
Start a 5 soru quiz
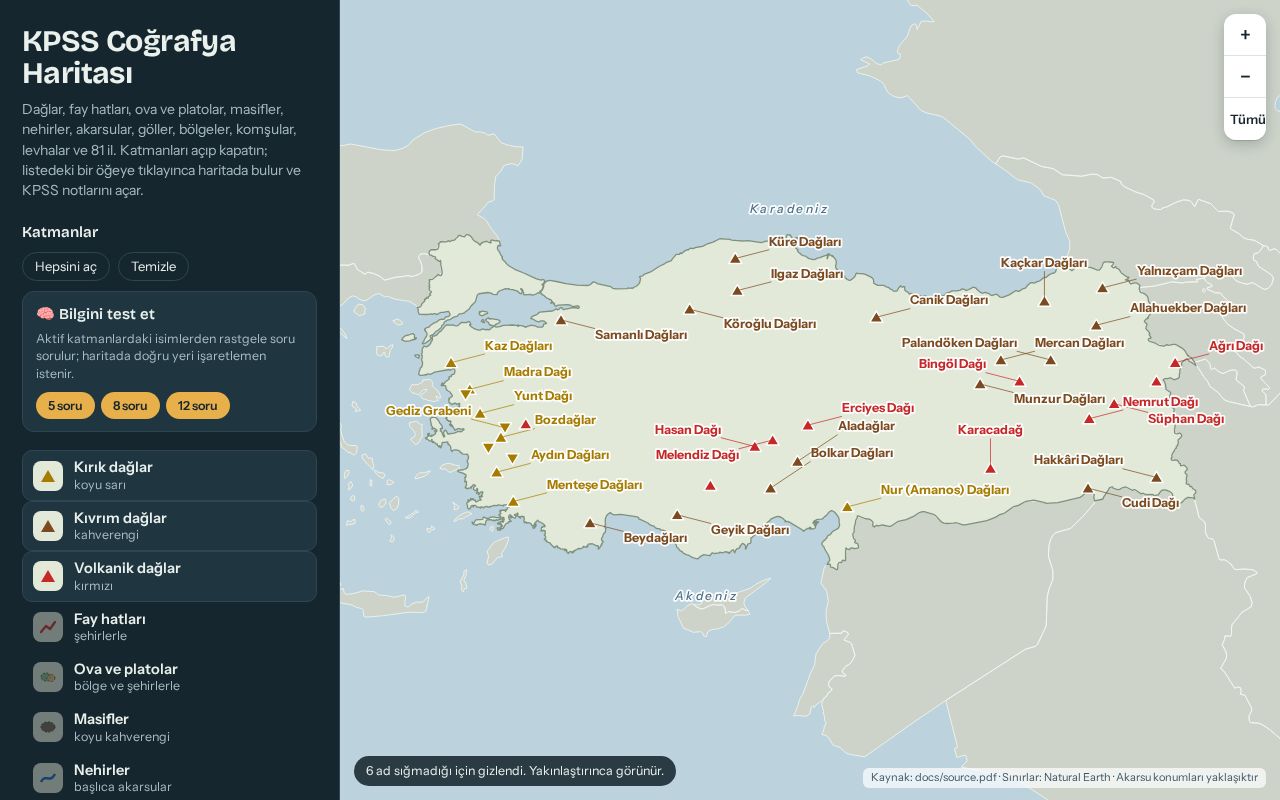(x=65, y=405)
